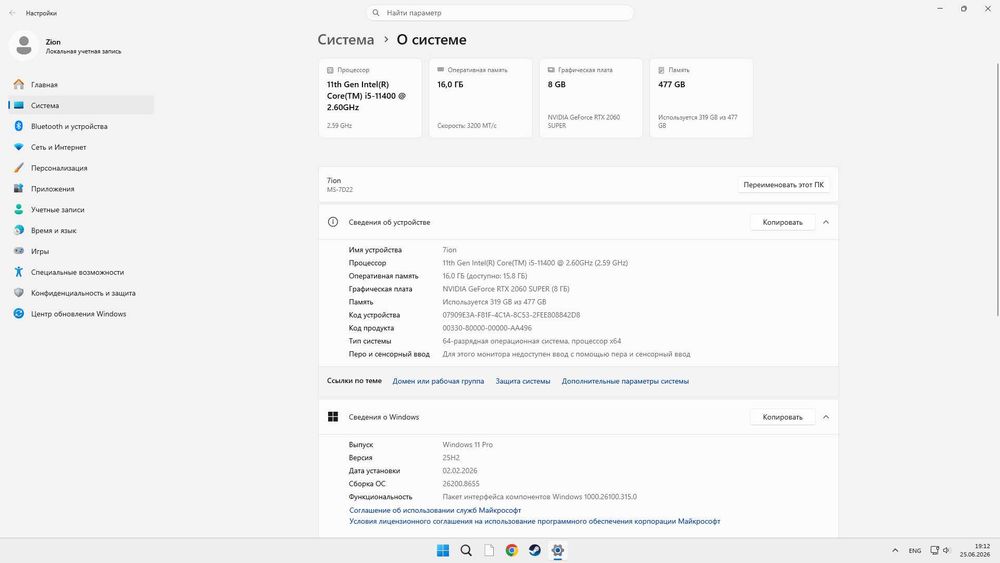Click the Найти параметр search field

tap(500, 13)
